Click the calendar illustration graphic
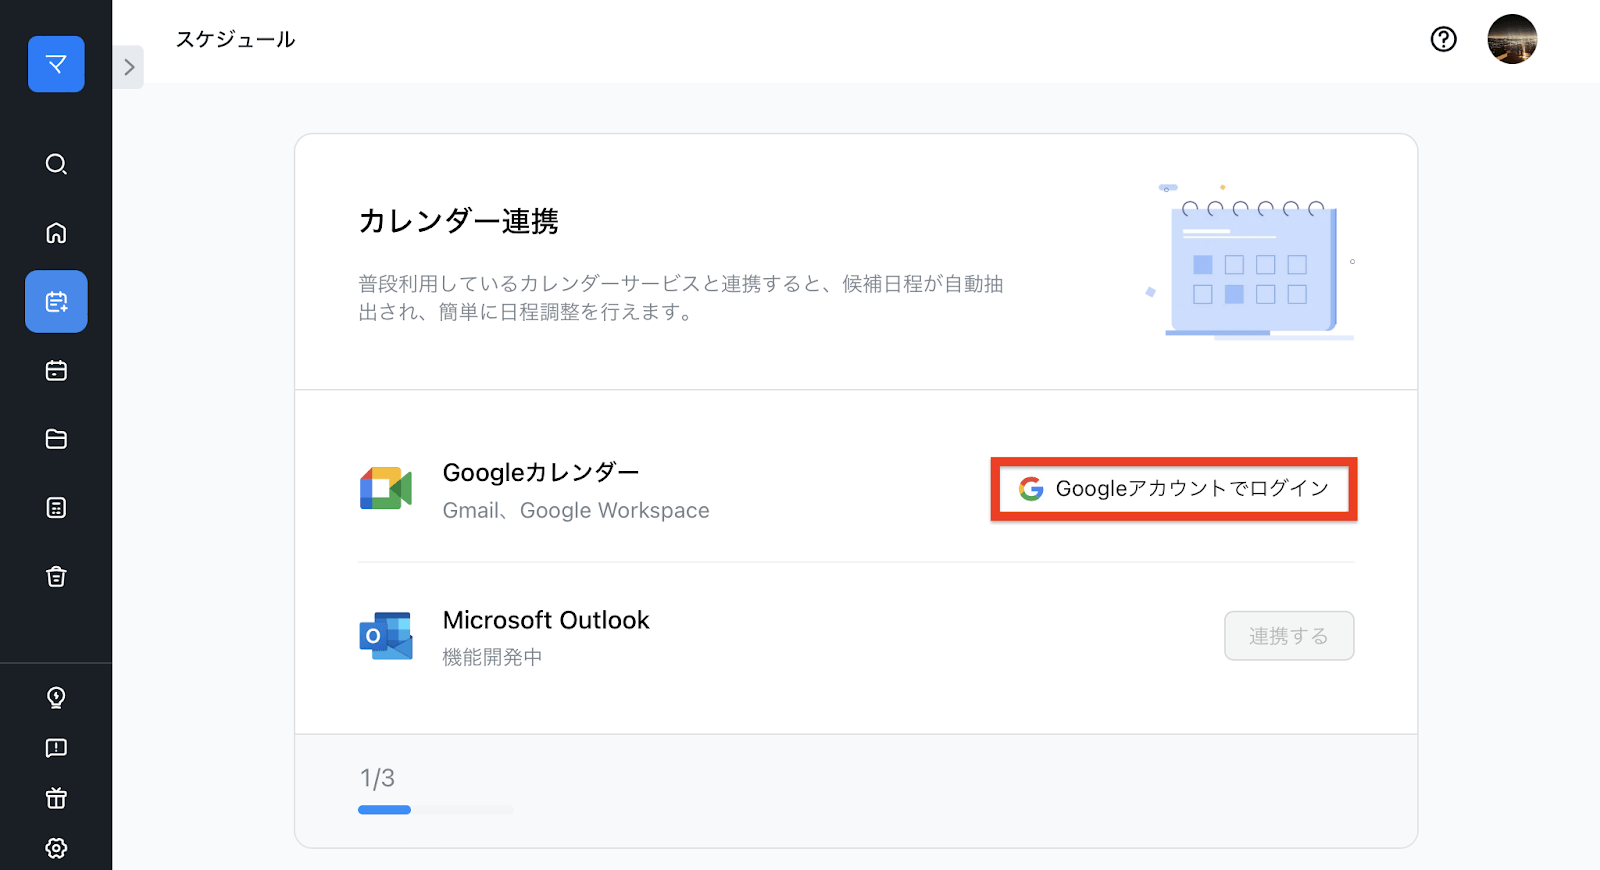 click(1250, 262)
